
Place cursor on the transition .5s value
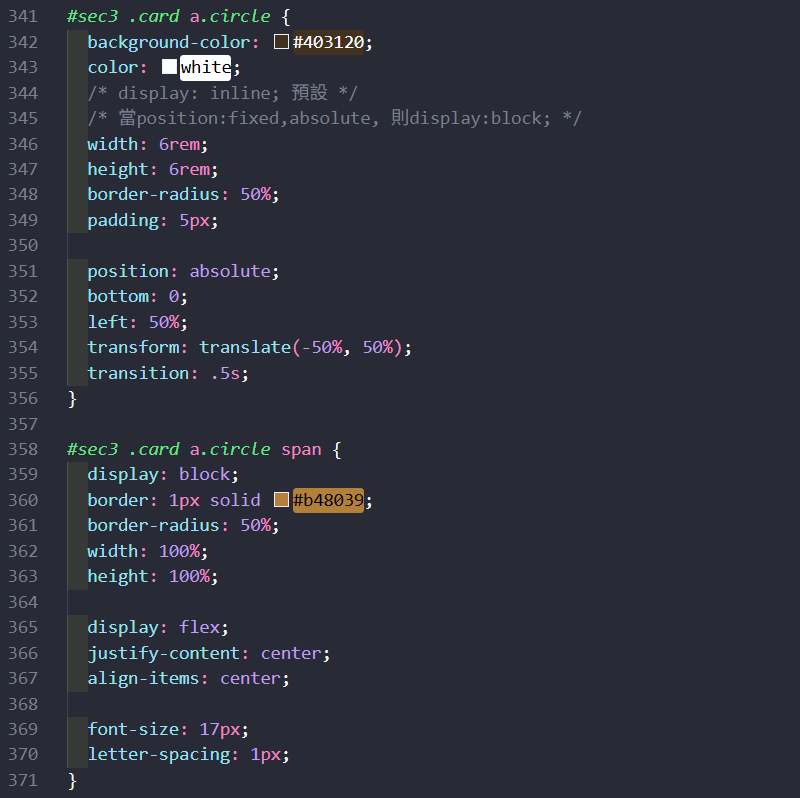[225, 373]
